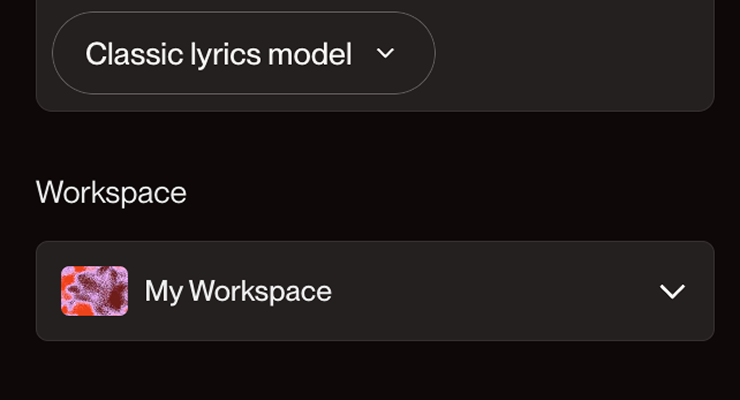Select the My Workspace name text
The width and height of the screenshot is (740, 400).
pos(238,291)
